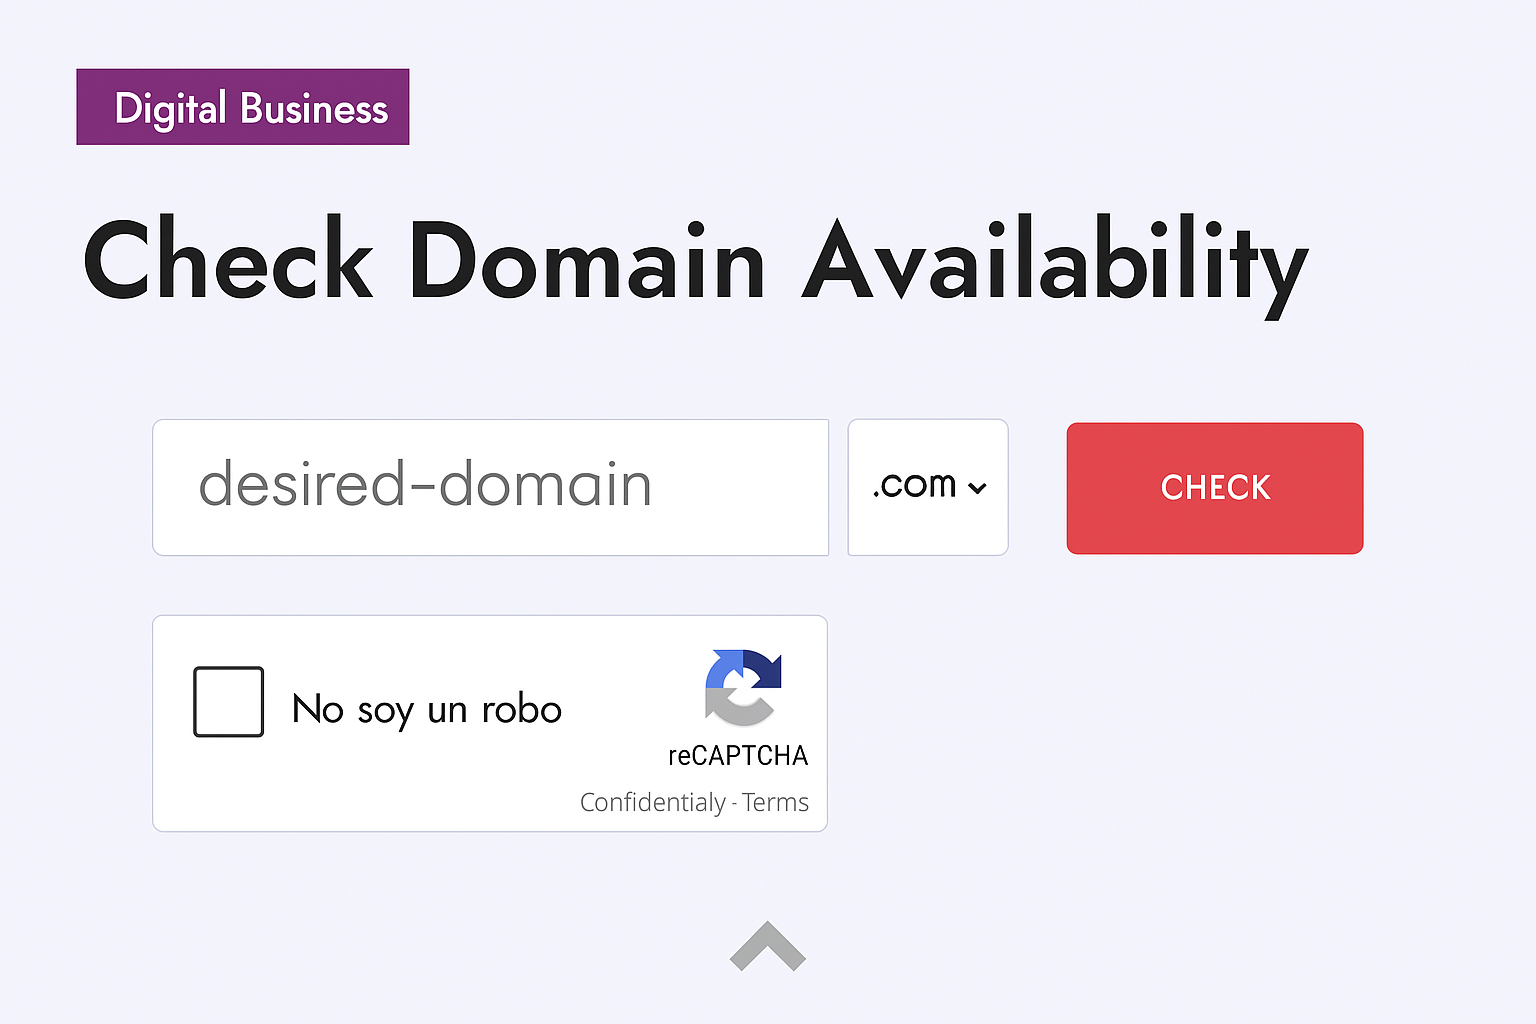The height and width of the screenshot is (1024, 1536).
Task: Click the red CHECK button
Action: click(x=1215, y=488)
